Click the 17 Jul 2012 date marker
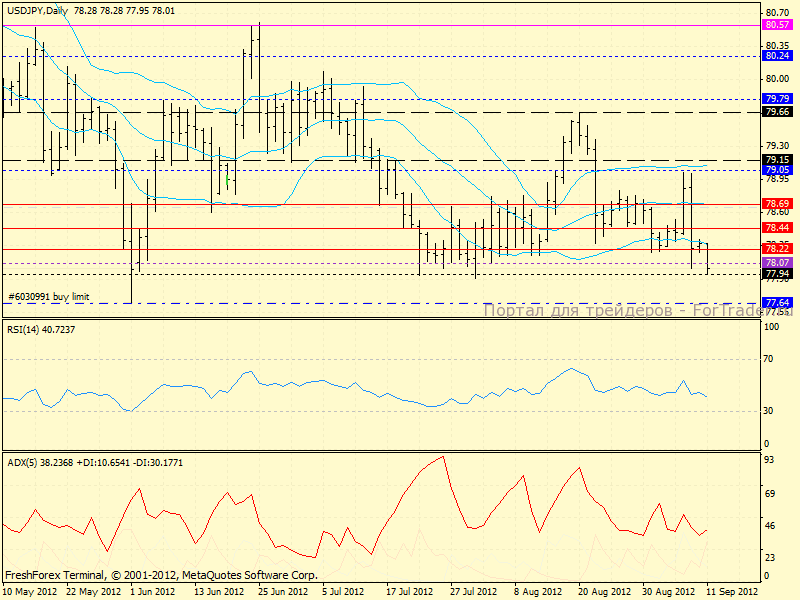This screenshot has width=800, height=600. 410,591
